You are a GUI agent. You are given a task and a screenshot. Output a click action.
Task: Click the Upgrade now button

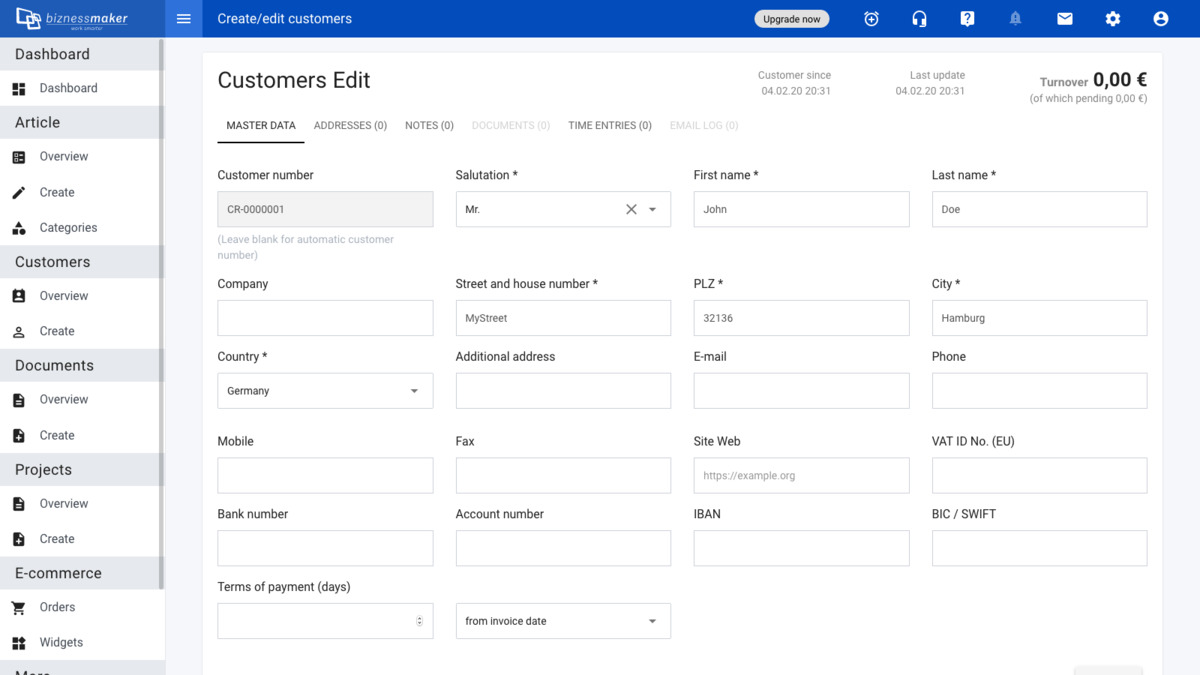click(791, 19)
